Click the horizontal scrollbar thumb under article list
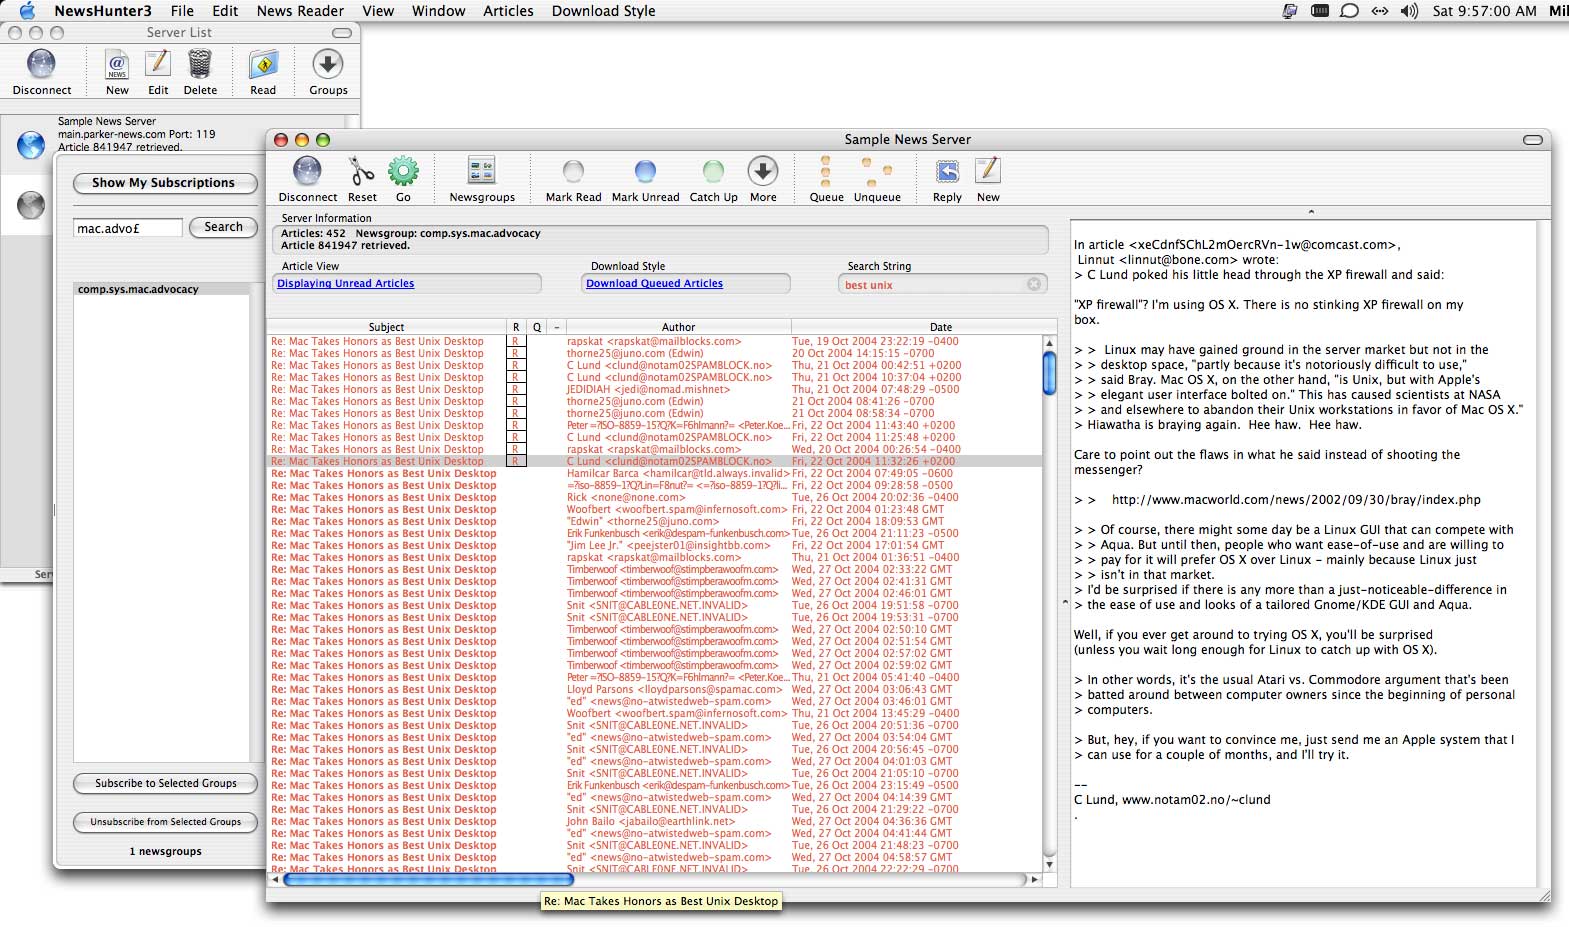1569x927 pixels. [428, 880]
